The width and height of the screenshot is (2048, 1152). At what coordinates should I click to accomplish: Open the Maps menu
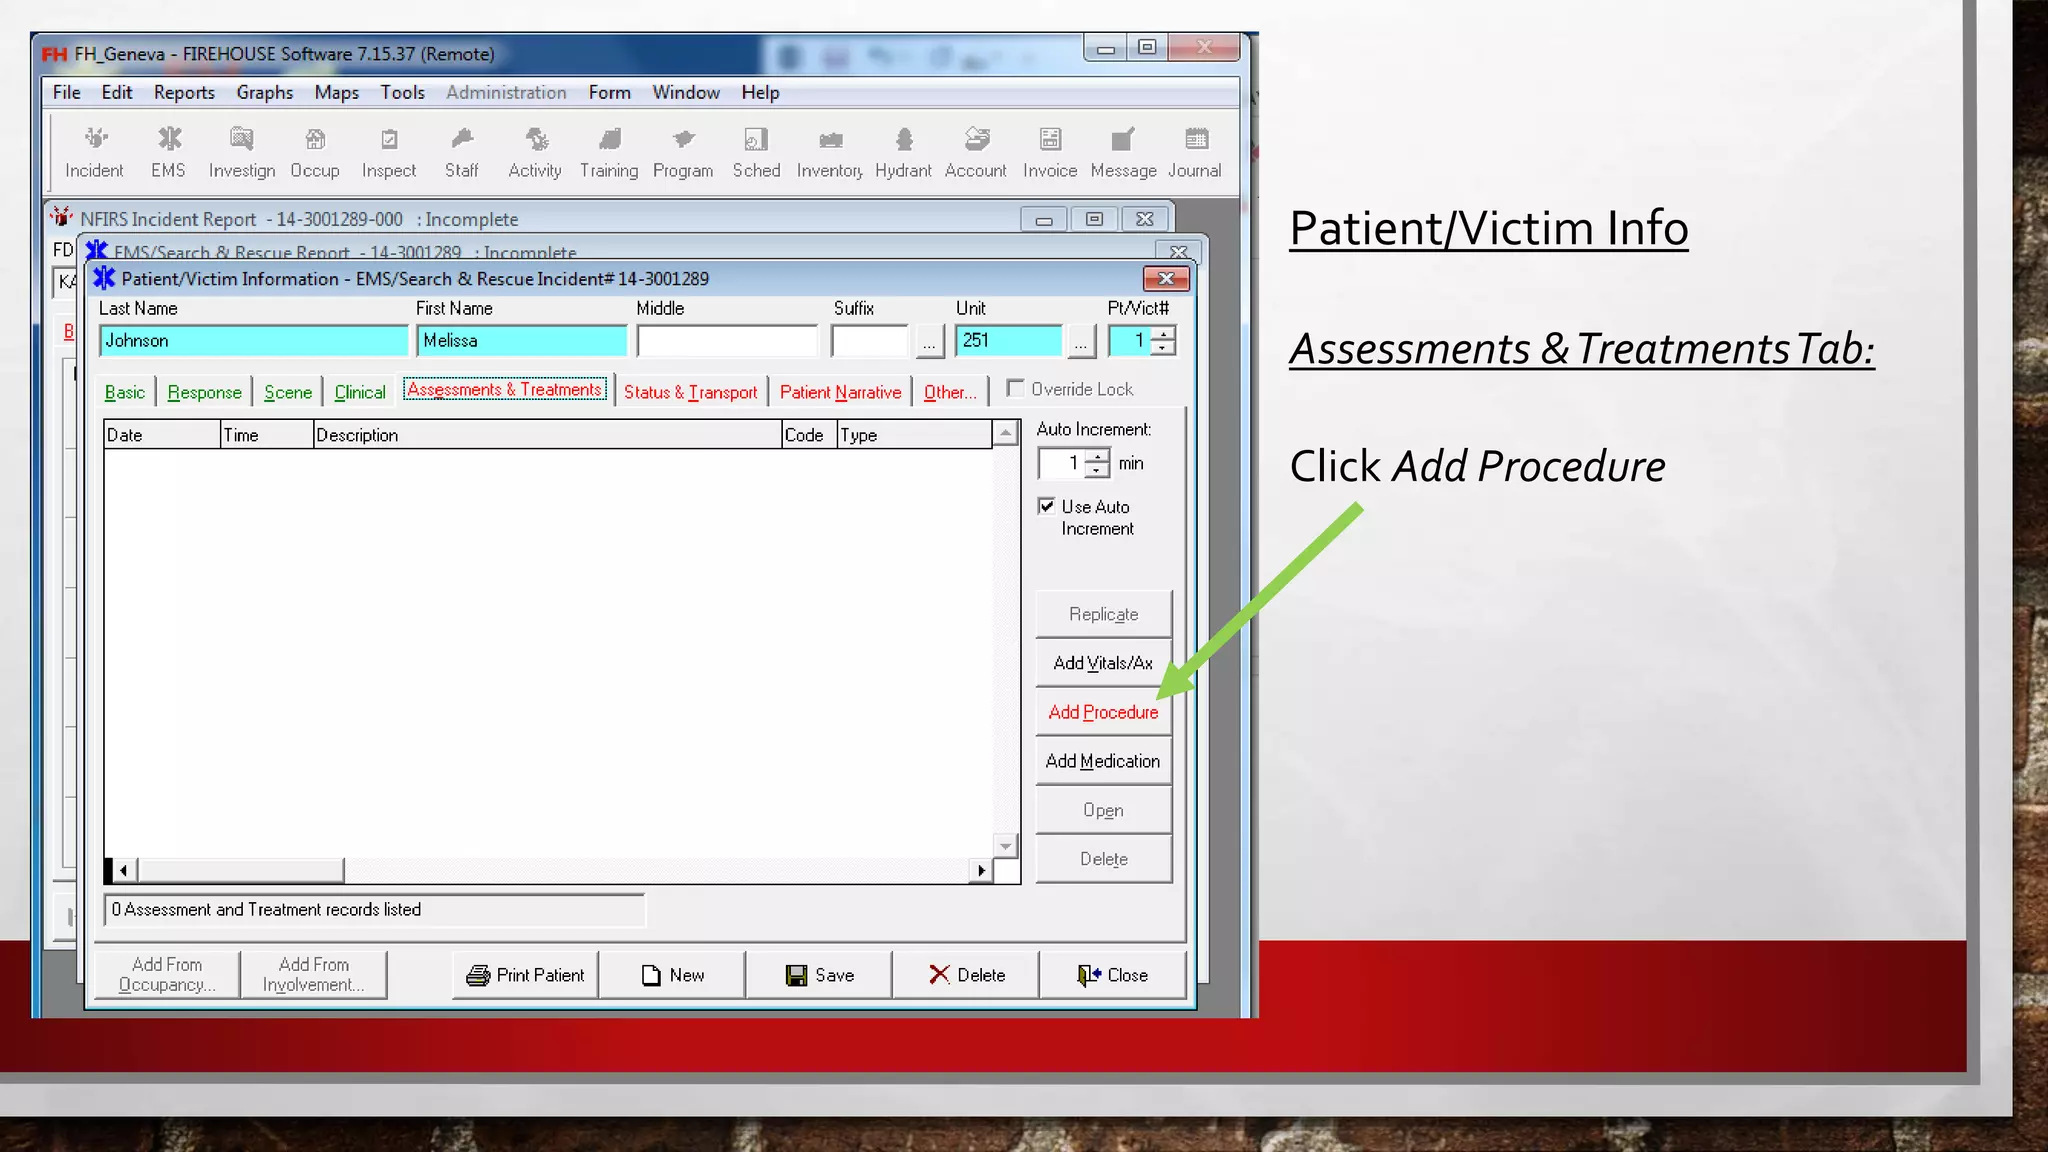tap(337, 92)
